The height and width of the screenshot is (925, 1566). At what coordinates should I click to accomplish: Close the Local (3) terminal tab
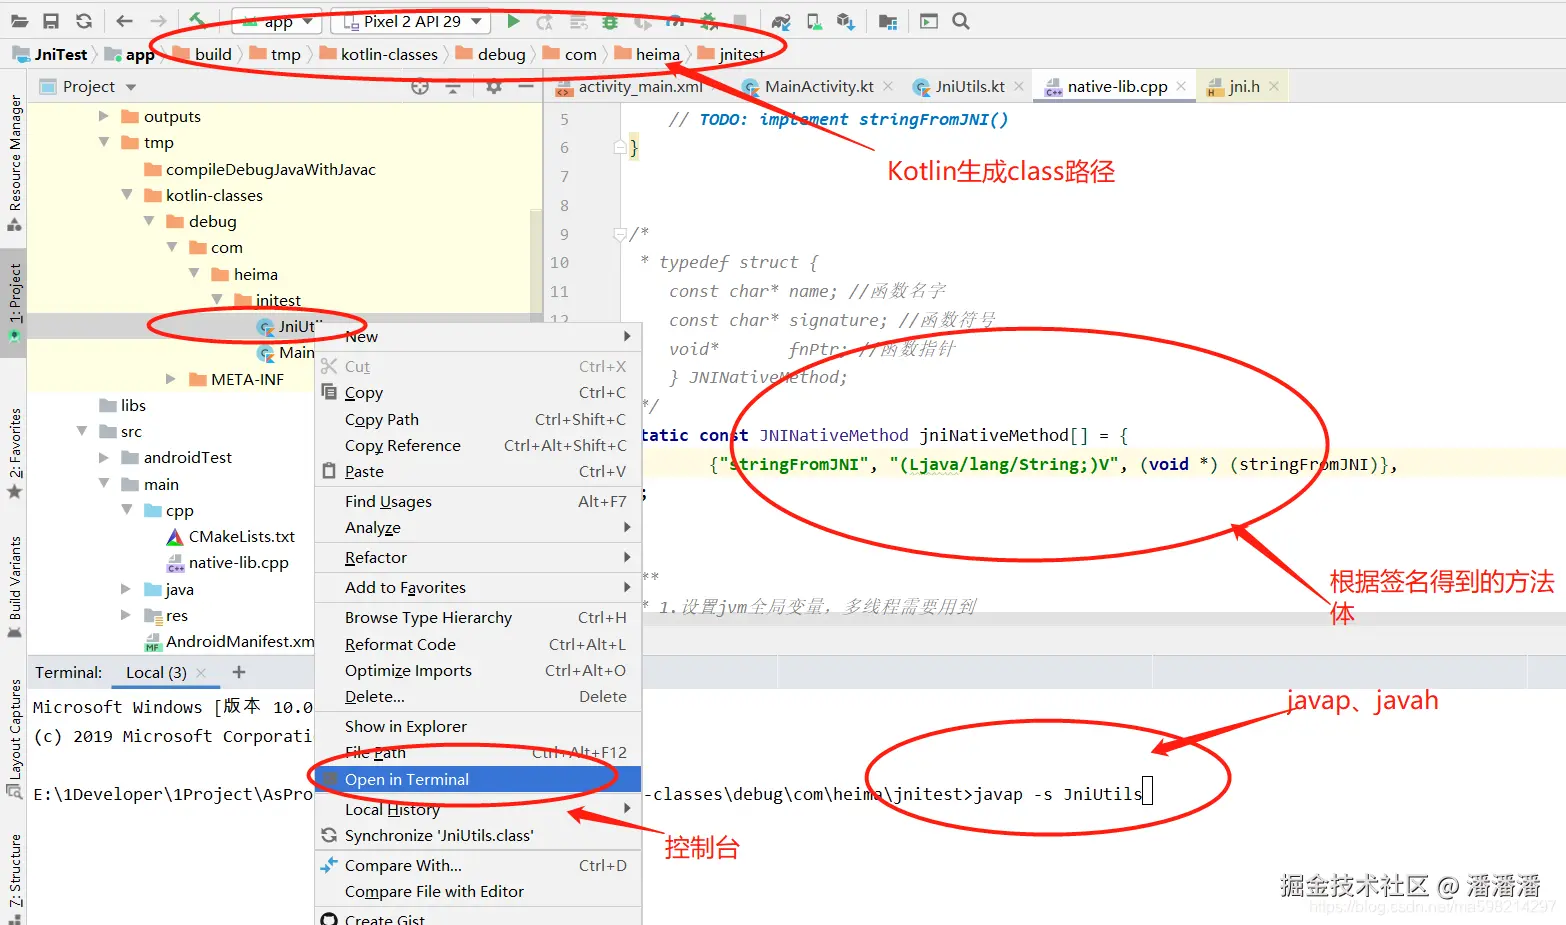point(201,673)
